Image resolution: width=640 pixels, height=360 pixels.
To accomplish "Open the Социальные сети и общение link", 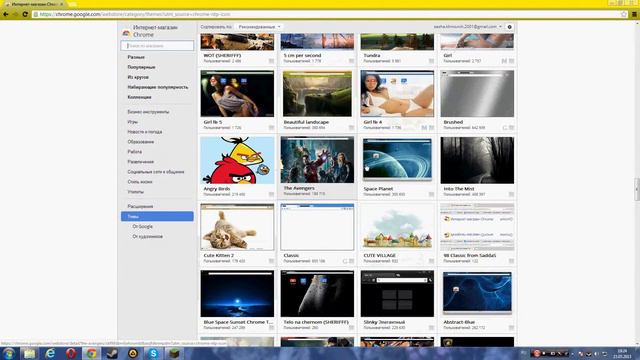I will [156, 172].
